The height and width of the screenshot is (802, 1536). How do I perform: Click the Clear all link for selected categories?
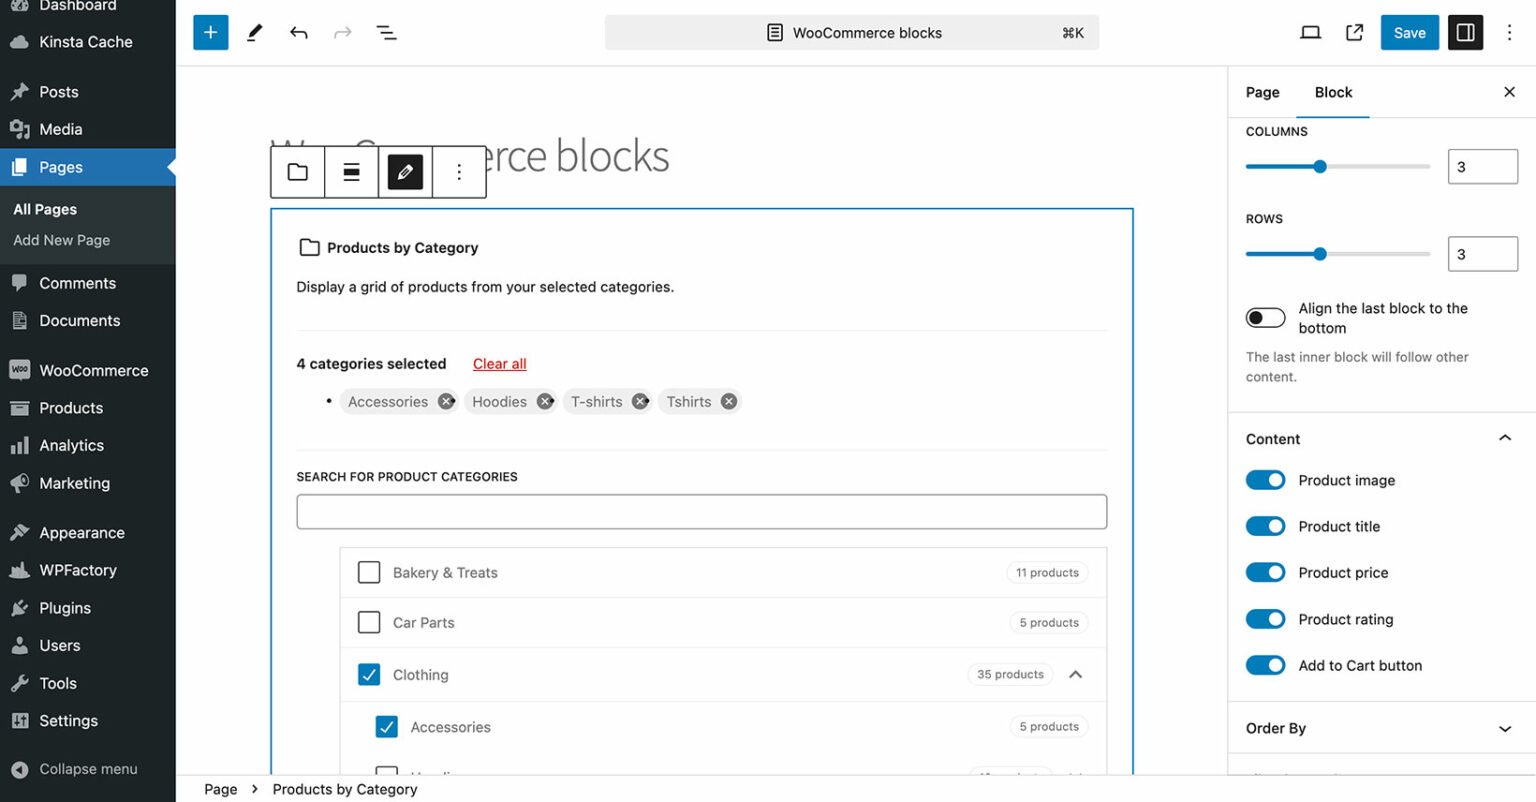pyautogui.click(x=498, y=363)
